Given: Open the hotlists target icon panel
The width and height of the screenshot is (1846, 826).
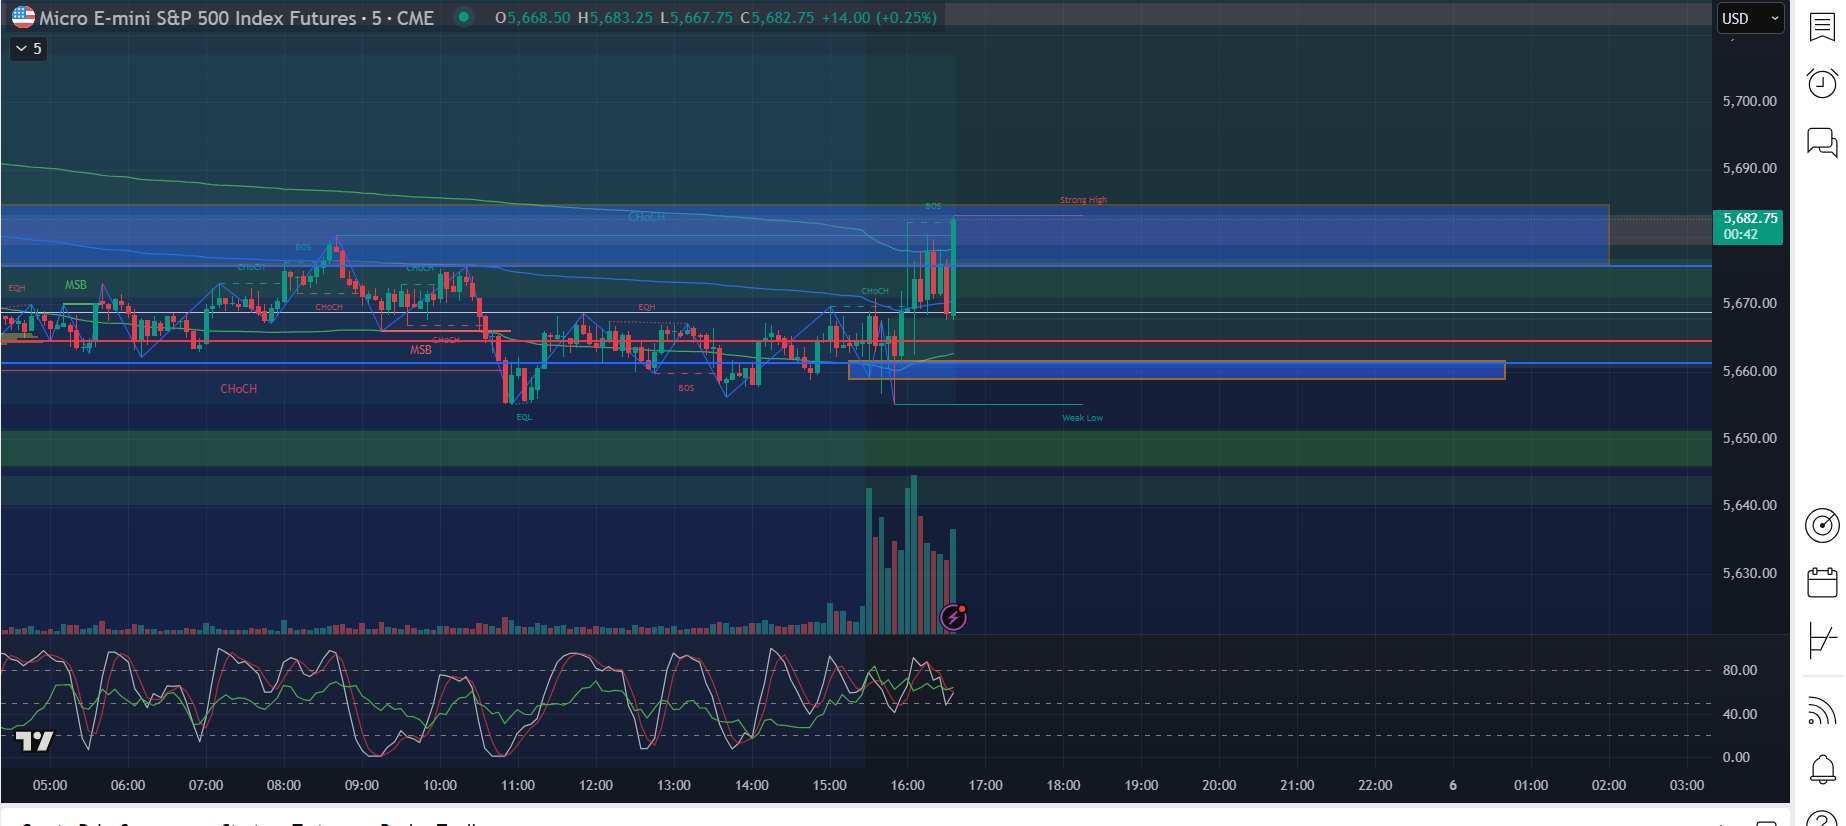Looking at the screenshot, I should [x=1822, y=525].
